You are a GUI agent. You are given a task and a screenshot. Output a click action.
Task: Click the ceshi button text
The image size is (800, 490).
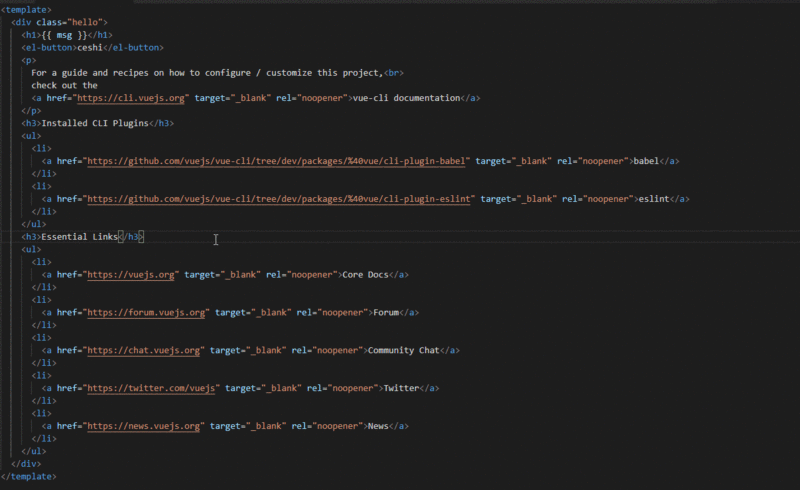pyautogui.click(x=90, y=47)
